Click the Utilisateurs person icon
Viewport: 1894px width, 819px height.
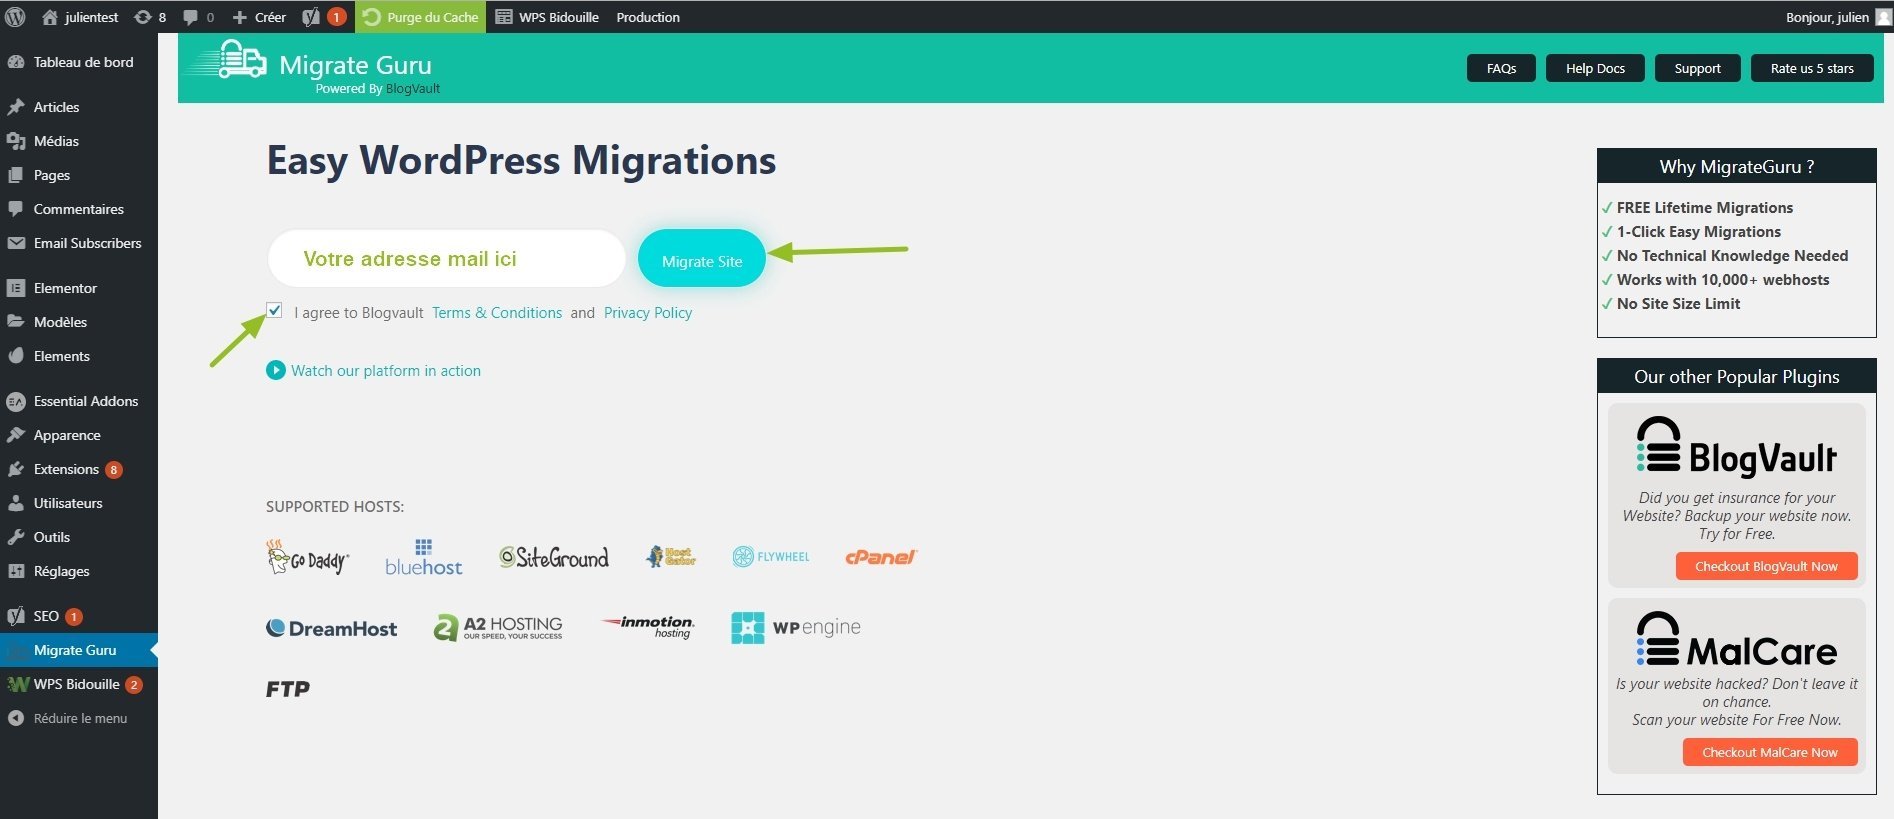(x=16, y=503)
